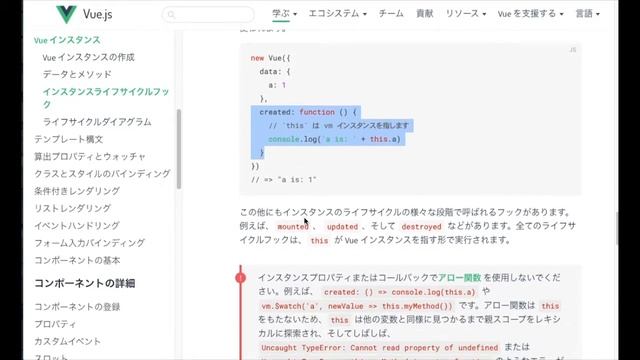
Task: Click the console.log code line
Action: coord(334,139)
